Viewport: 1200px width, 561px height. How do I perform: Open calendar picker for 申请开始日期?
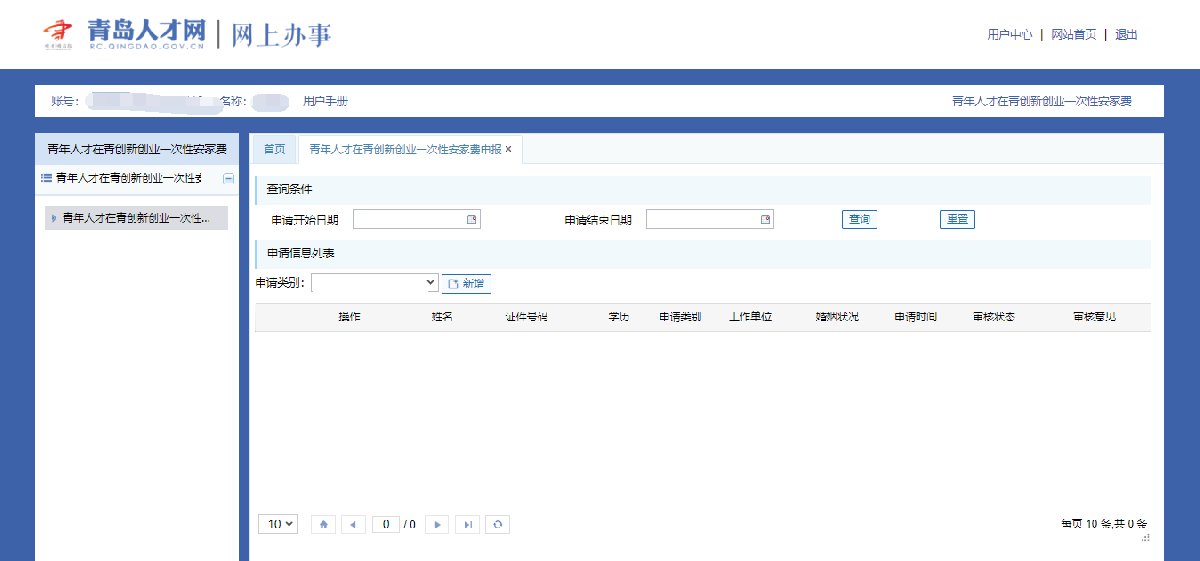tap(471, 220)
